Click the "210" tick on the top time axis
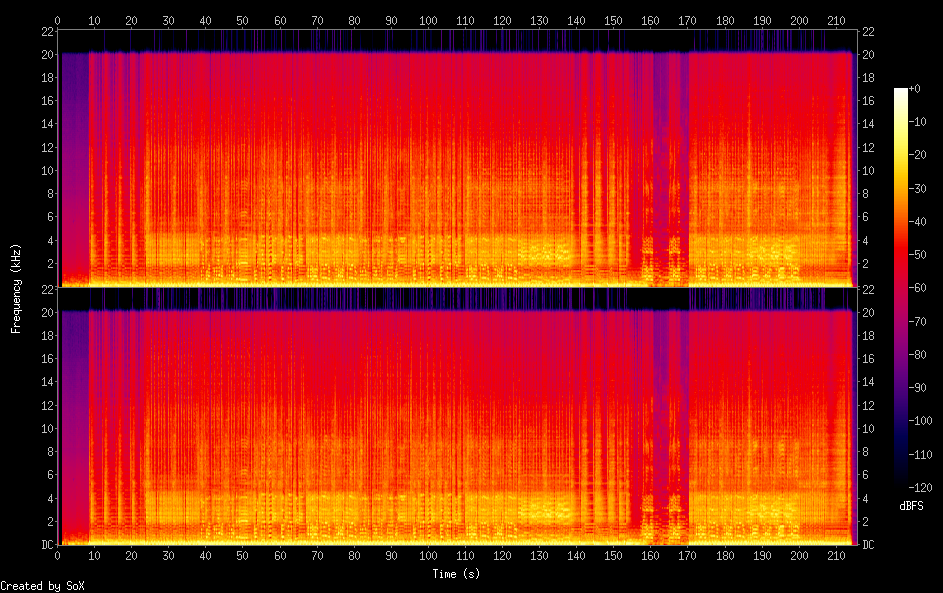 pyautogui.click(x=836, y=20)
